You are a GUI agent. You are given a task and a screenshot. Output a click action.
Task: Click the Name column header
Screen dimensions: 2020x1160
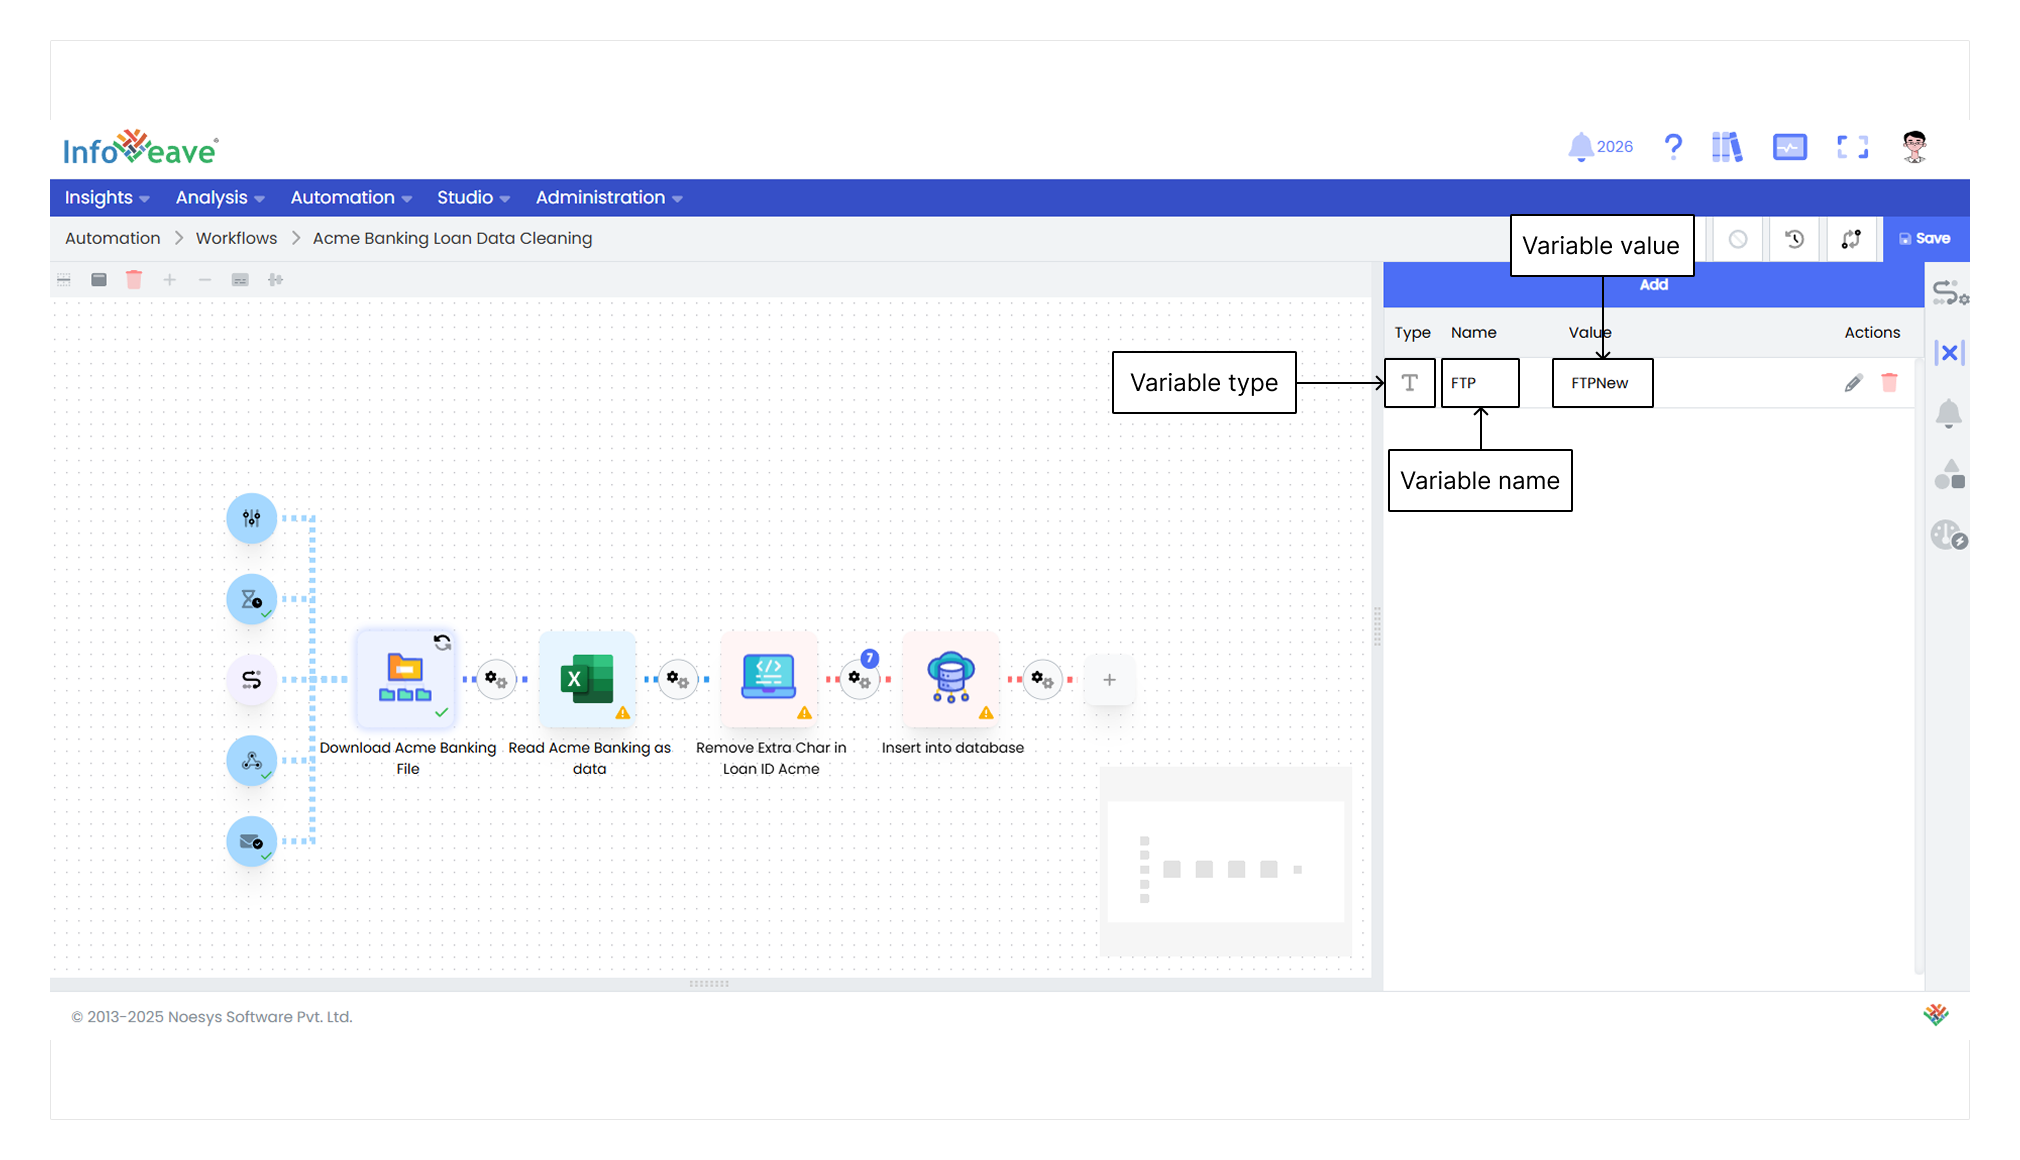coord(1473,333)
